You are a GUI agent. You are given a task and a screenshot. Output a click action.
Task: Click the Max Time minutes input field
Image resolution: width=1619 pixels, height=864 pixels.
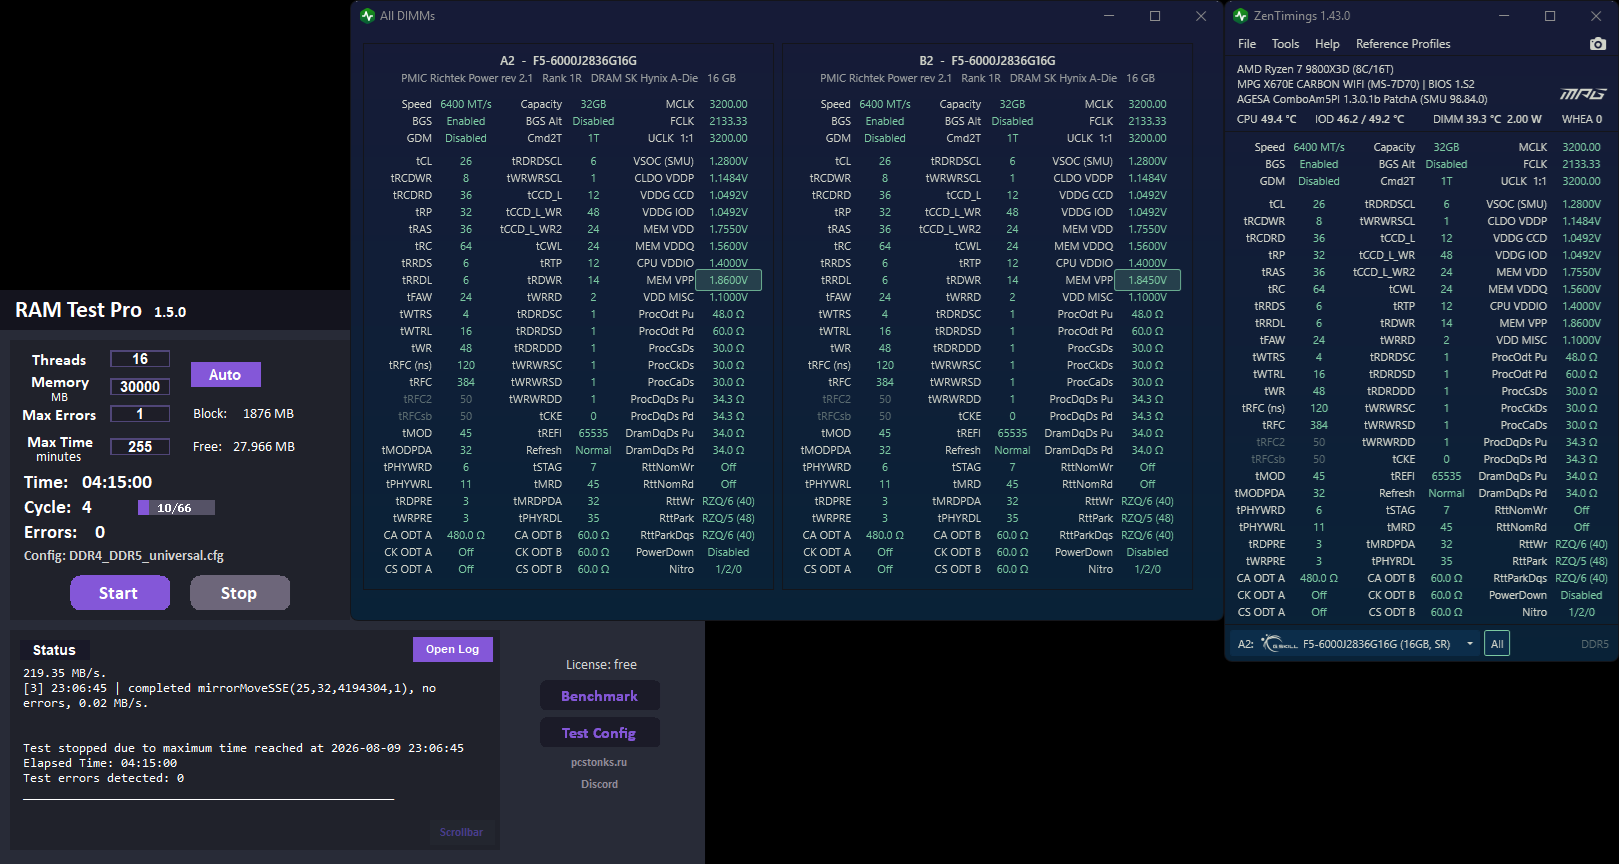click(140, 447)
